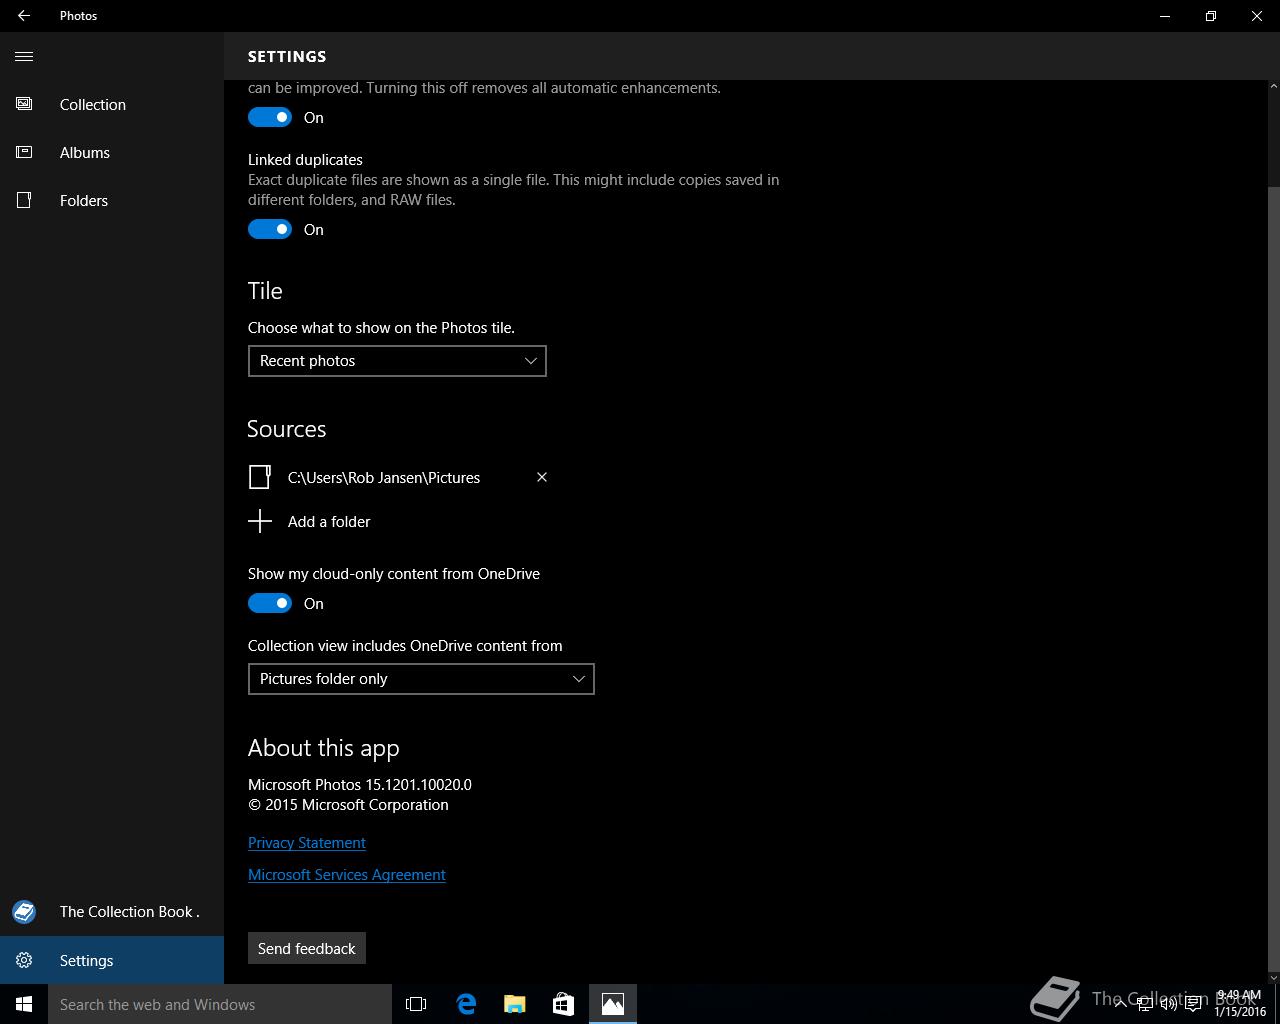Viewport: 1280px width, 1024px height.
Task: Open Folders in the sidebar
Action: tap(112, 200)
